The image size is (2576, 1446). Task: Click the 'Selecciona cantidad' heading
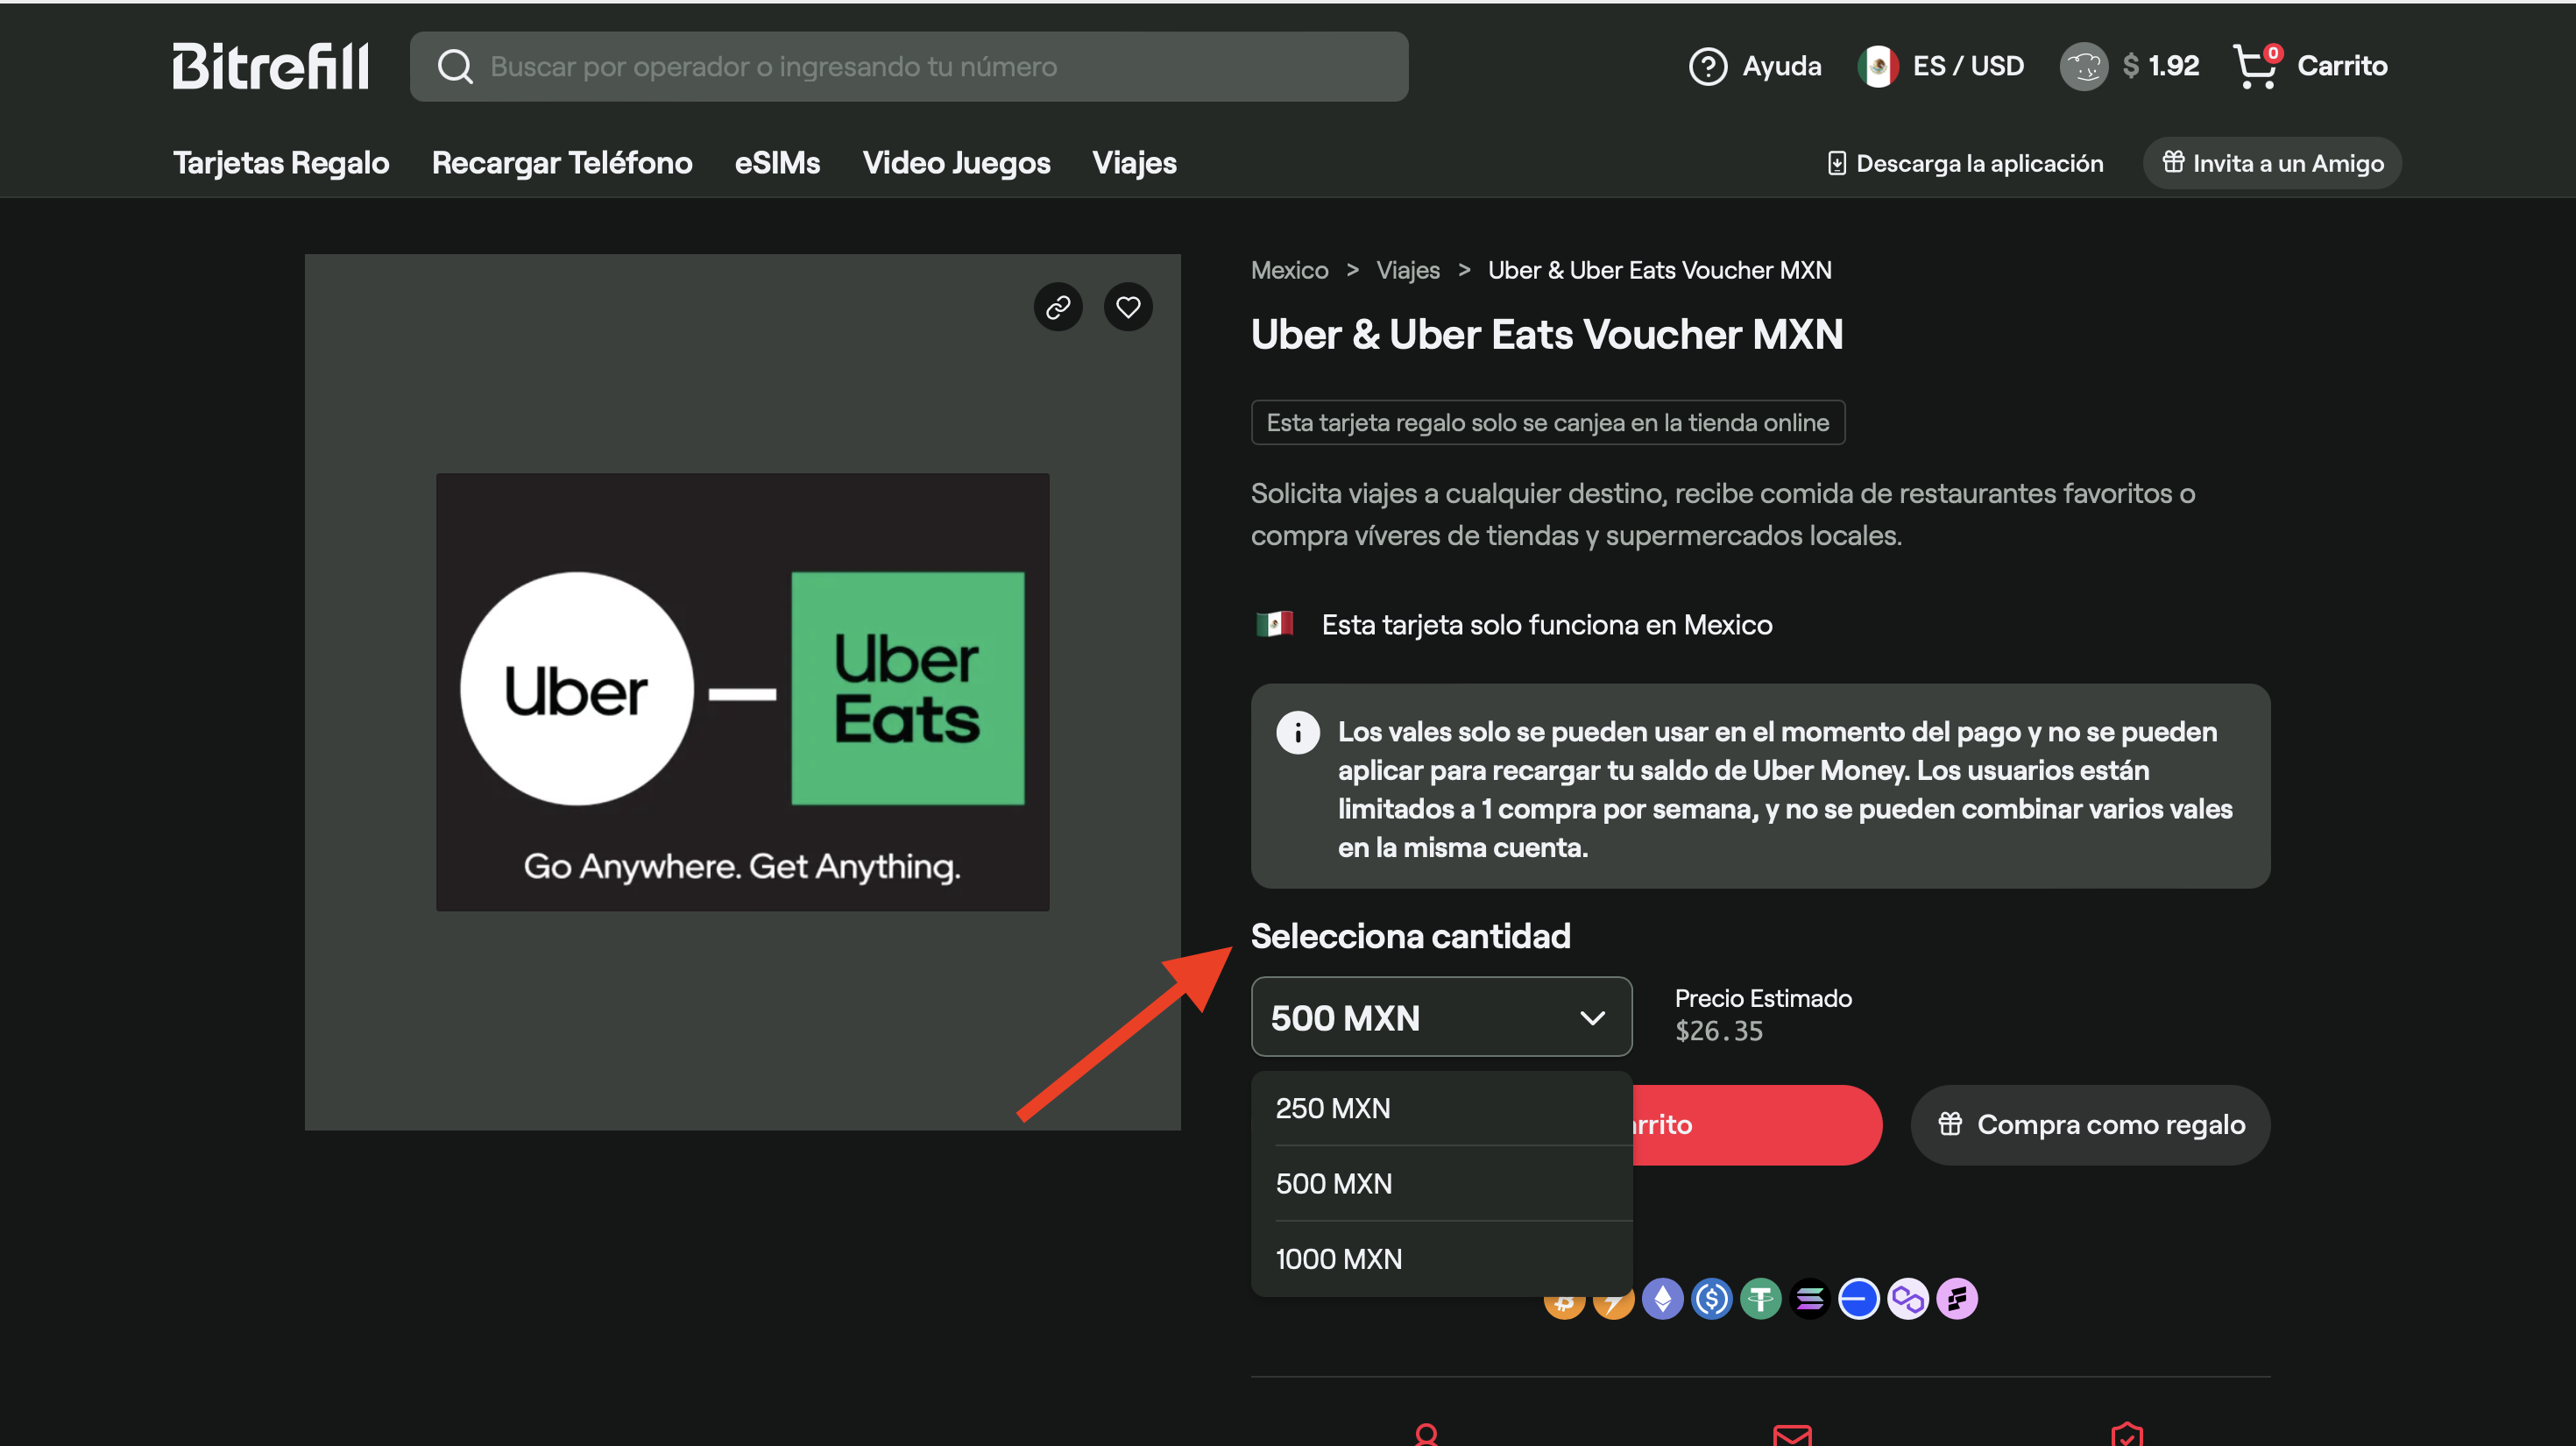click(x=1410, y=936)
